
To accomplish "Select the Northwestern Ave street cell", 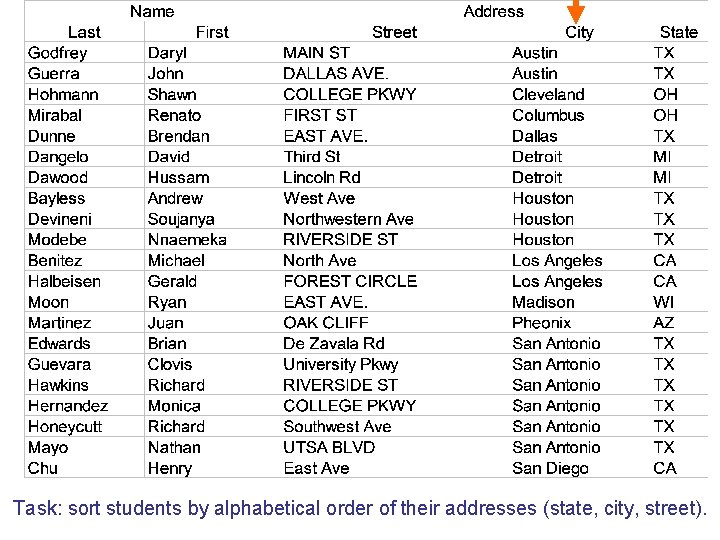I will click(348, 219).
